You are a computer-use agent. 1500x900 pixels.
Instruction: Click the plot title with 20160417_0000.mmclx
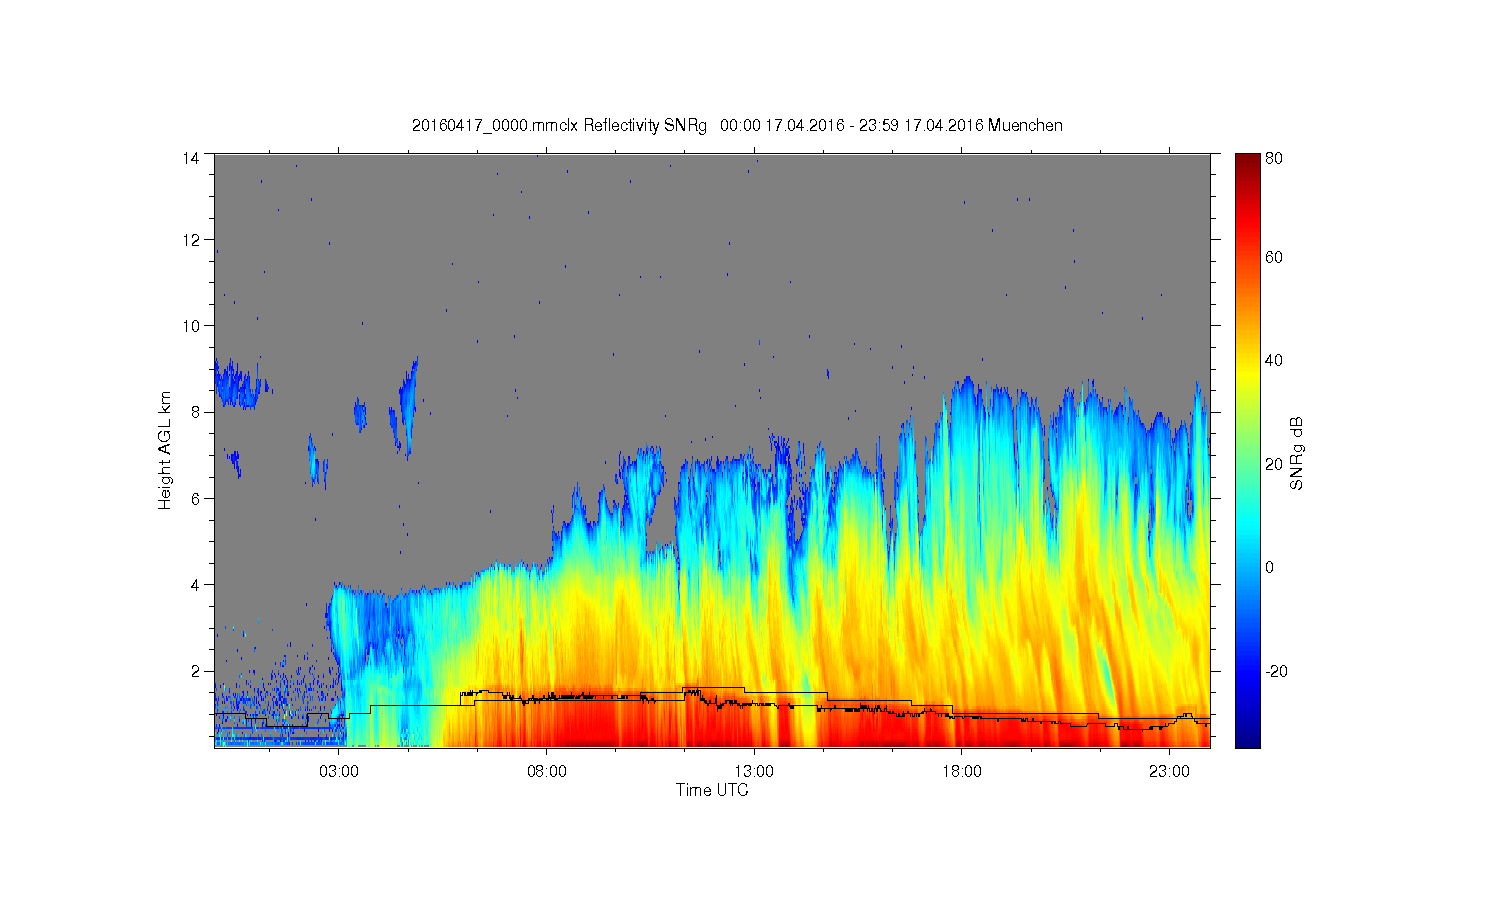(x=737, y=126)
